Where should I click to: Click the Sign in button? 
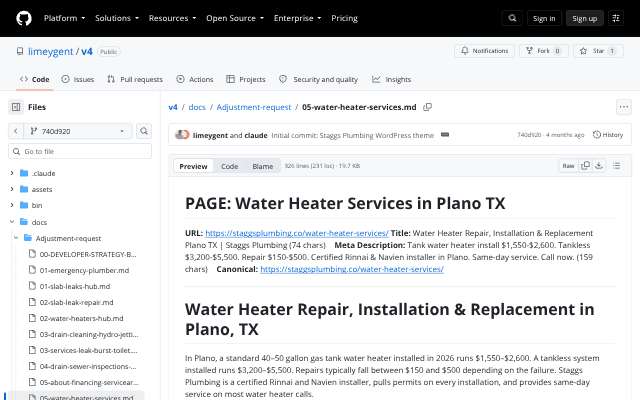(x=544, y=18)
